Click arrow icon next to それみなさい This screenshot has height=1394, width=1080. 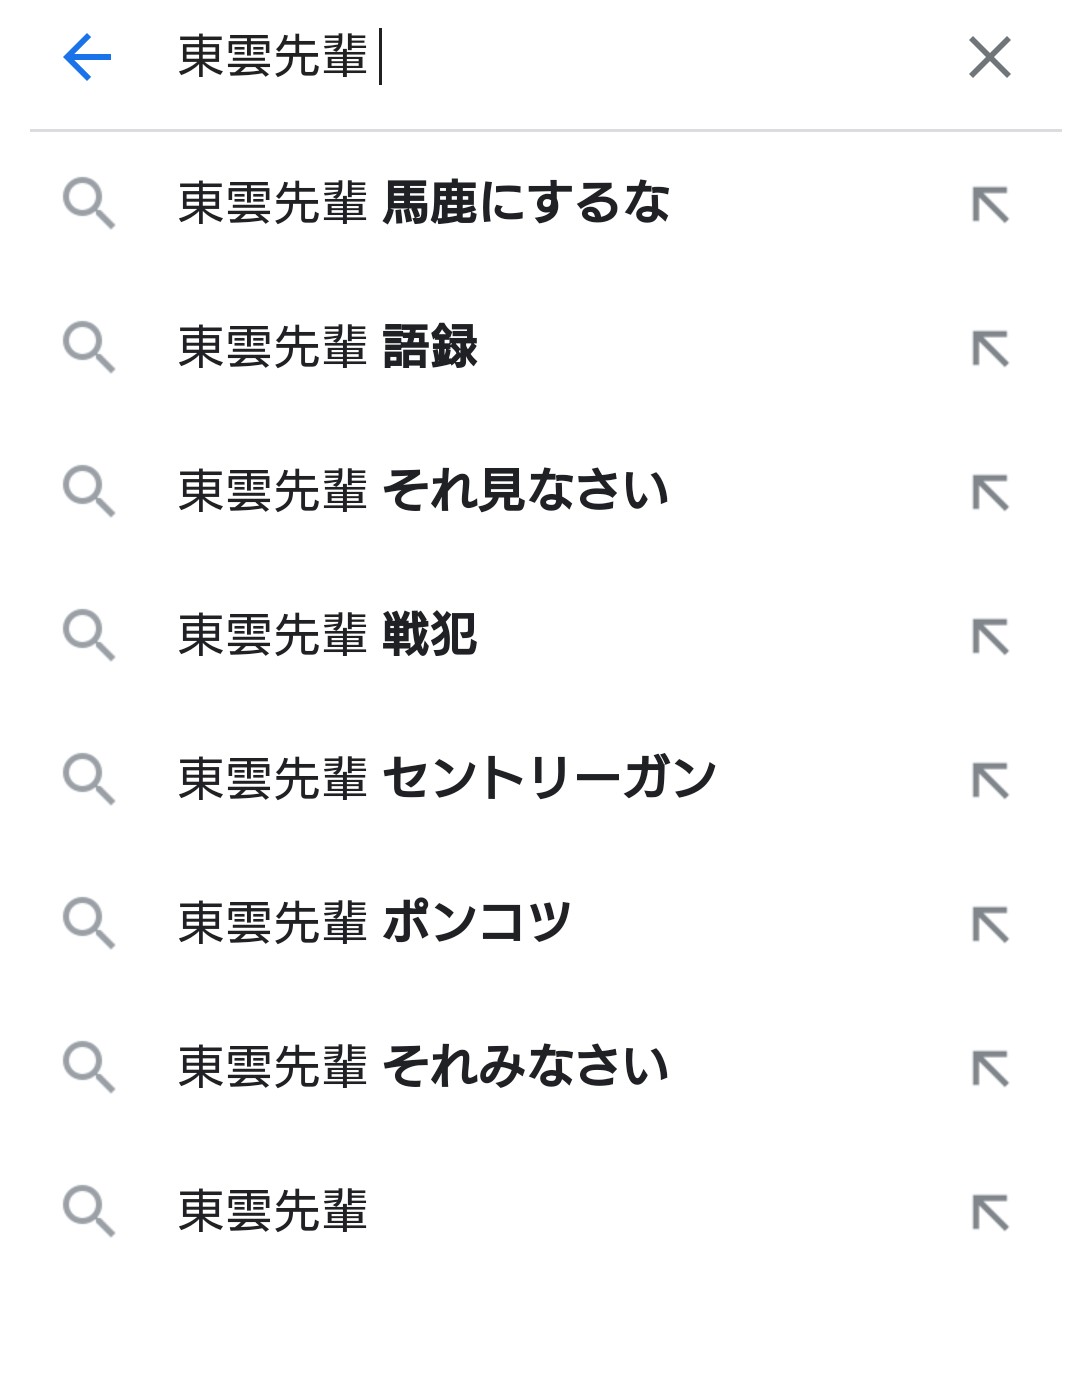click(990, 1069)
